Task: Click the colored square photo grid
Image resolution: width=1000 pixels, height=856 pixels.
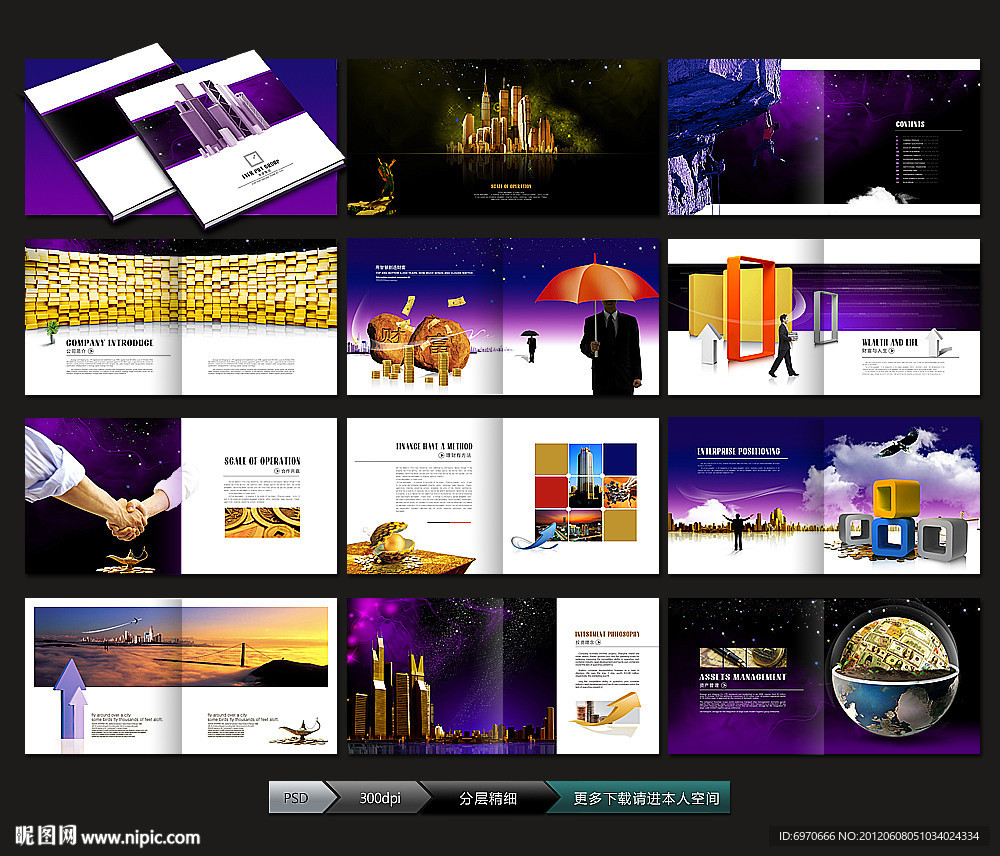Action: [585, 492]
